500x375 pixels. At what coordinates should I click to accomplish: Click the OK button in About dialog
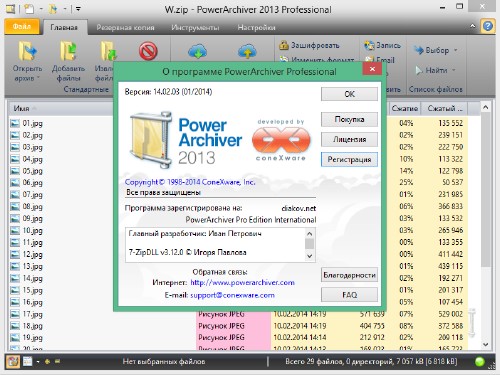tap(349, 94)
